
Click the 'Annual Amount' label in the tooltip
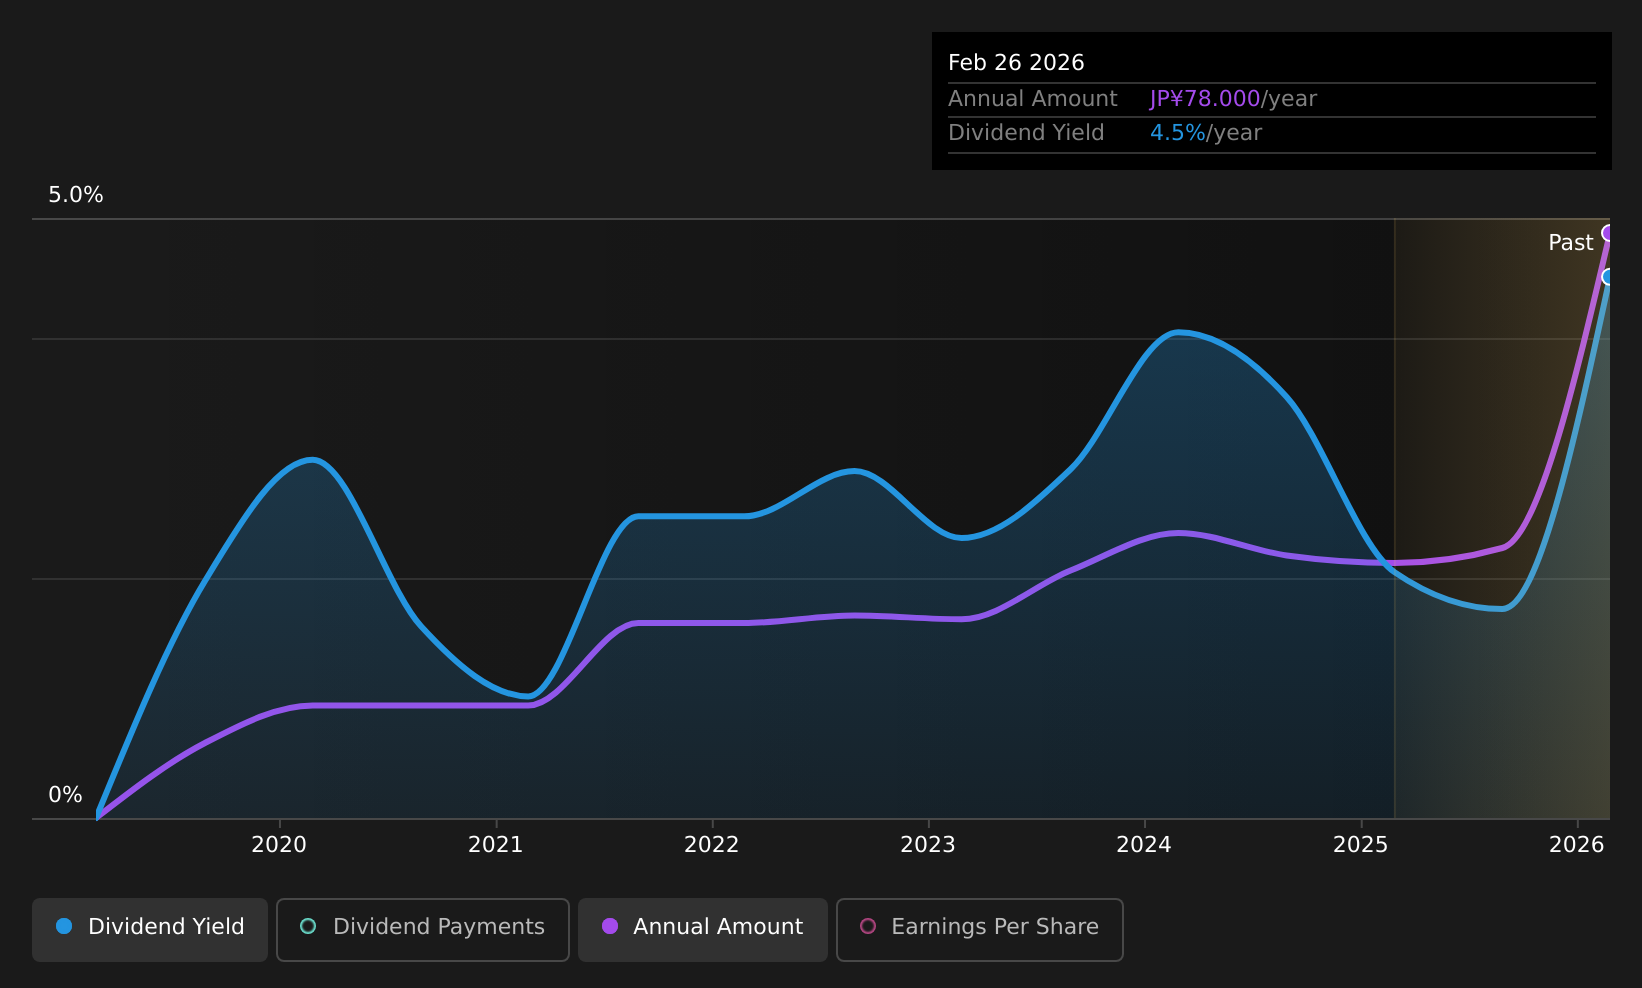[x=1032, y=99]
